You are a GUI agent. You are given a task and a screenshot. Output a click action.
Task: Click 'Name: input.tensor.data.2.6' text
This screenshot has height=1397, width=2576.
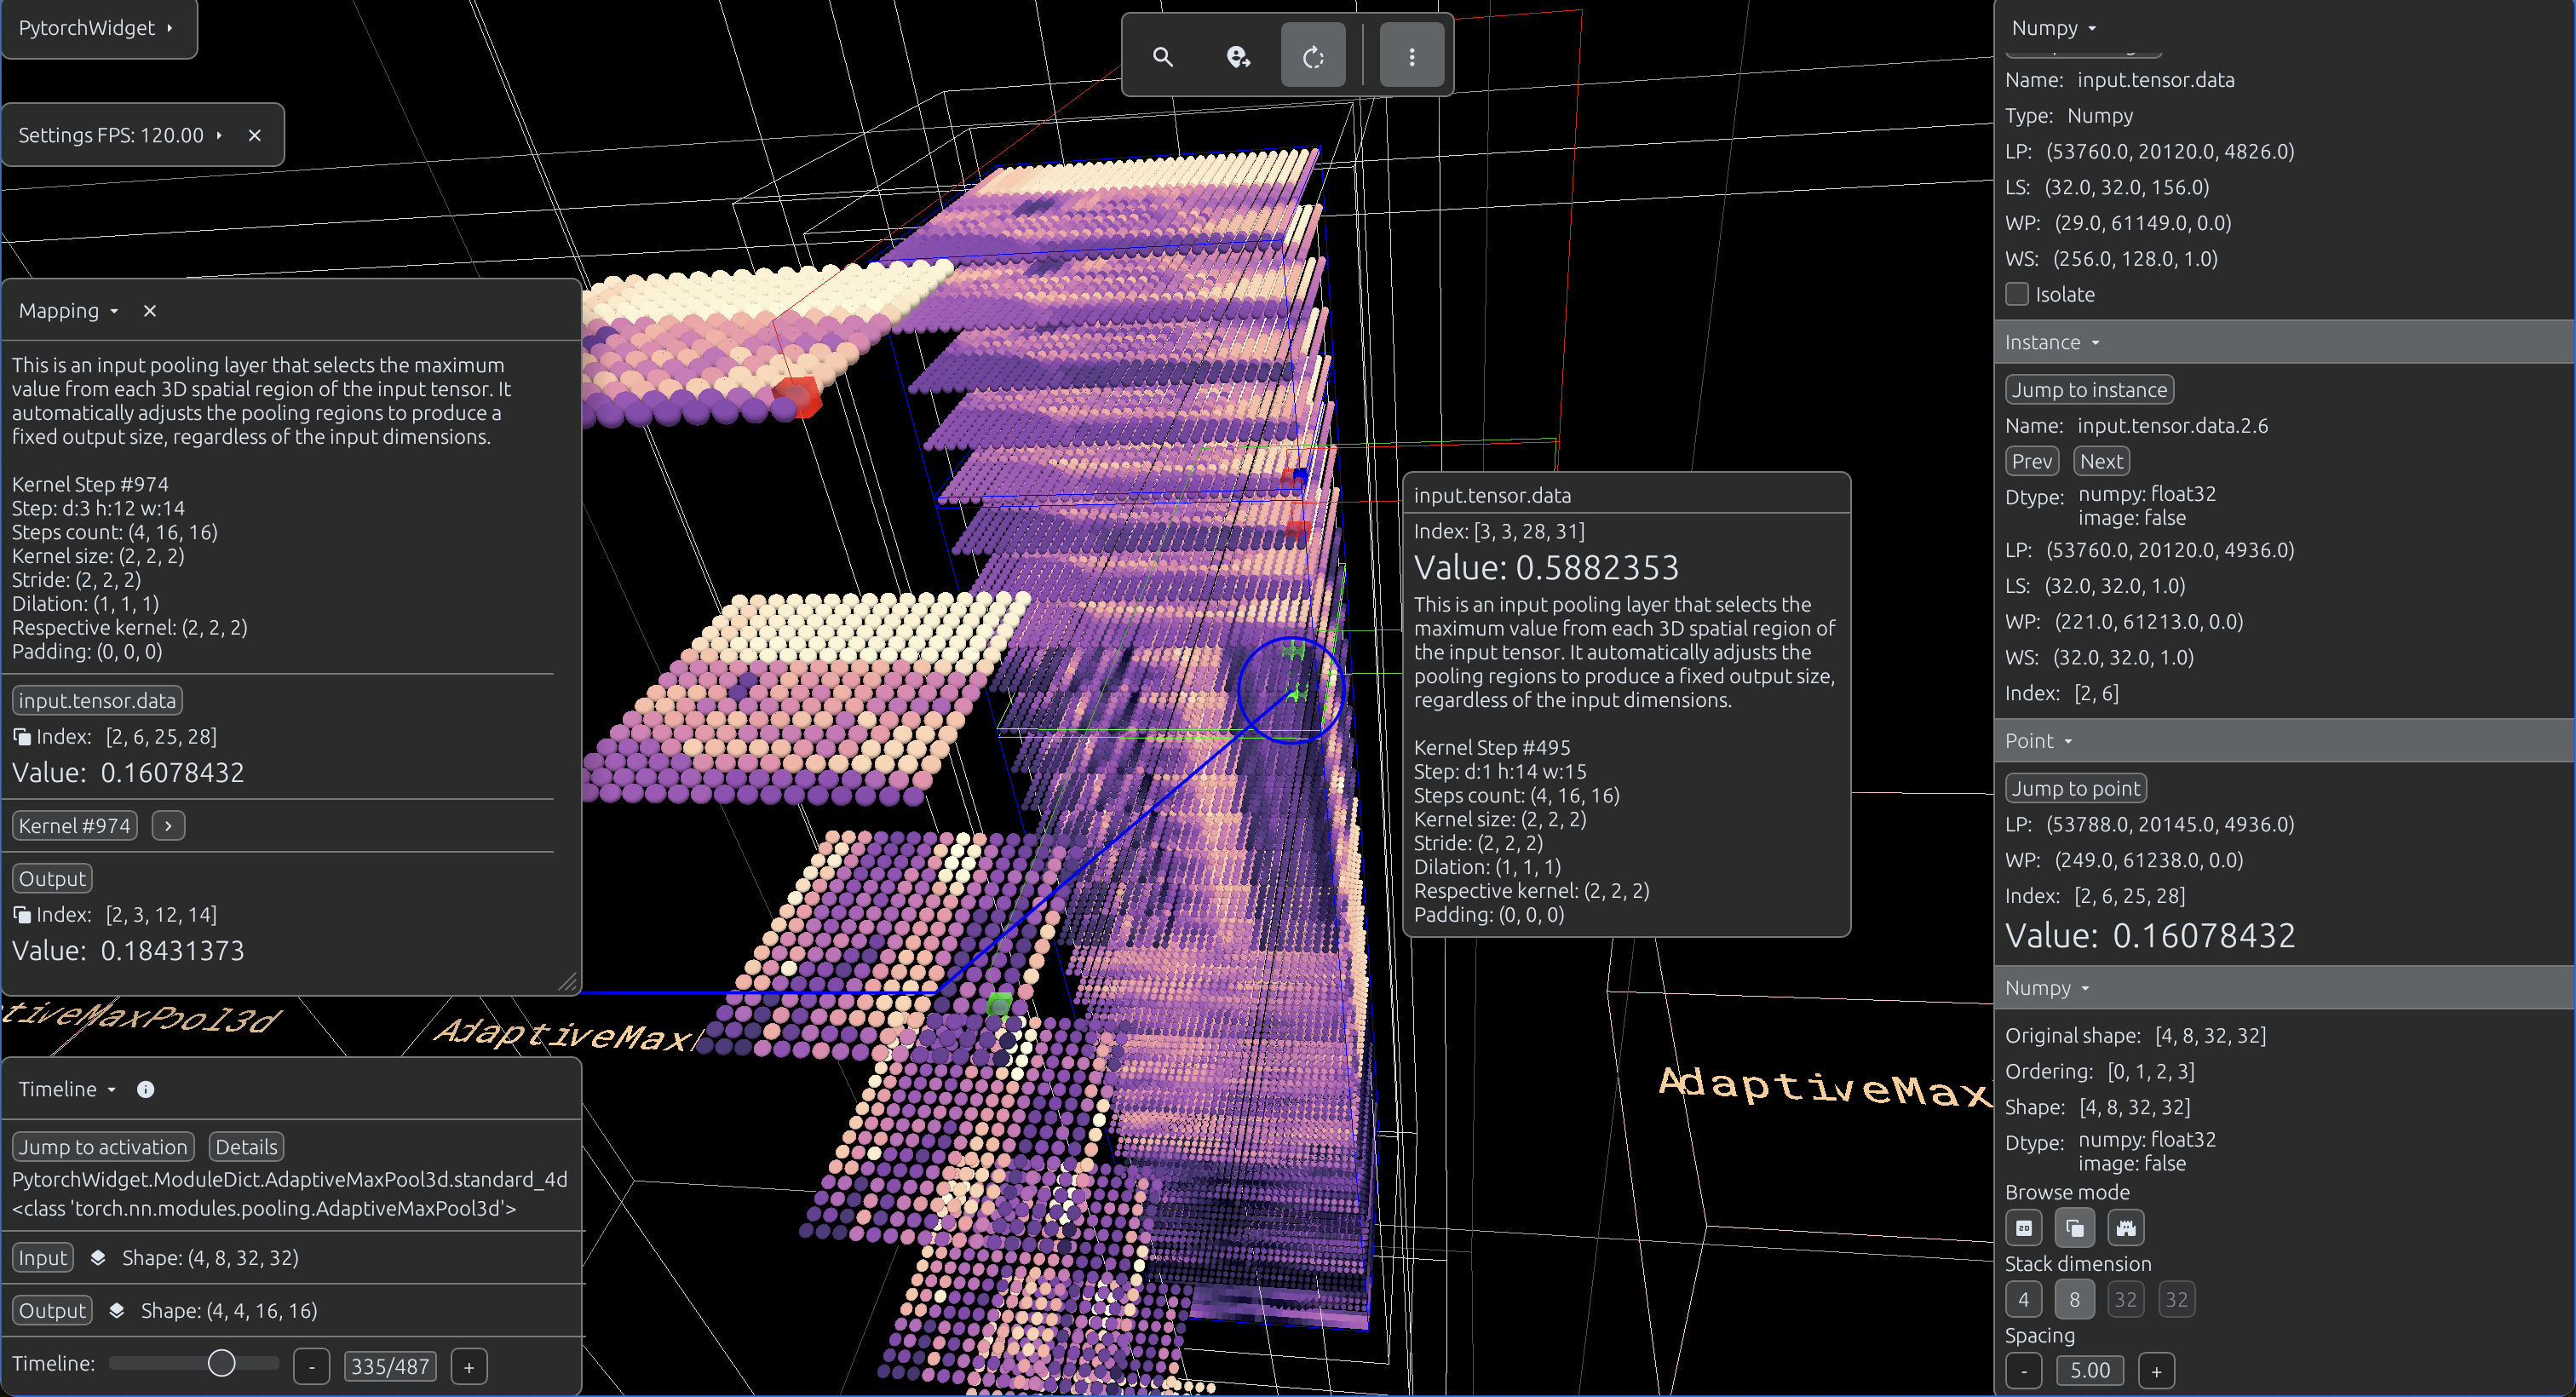pos(2136,425)
